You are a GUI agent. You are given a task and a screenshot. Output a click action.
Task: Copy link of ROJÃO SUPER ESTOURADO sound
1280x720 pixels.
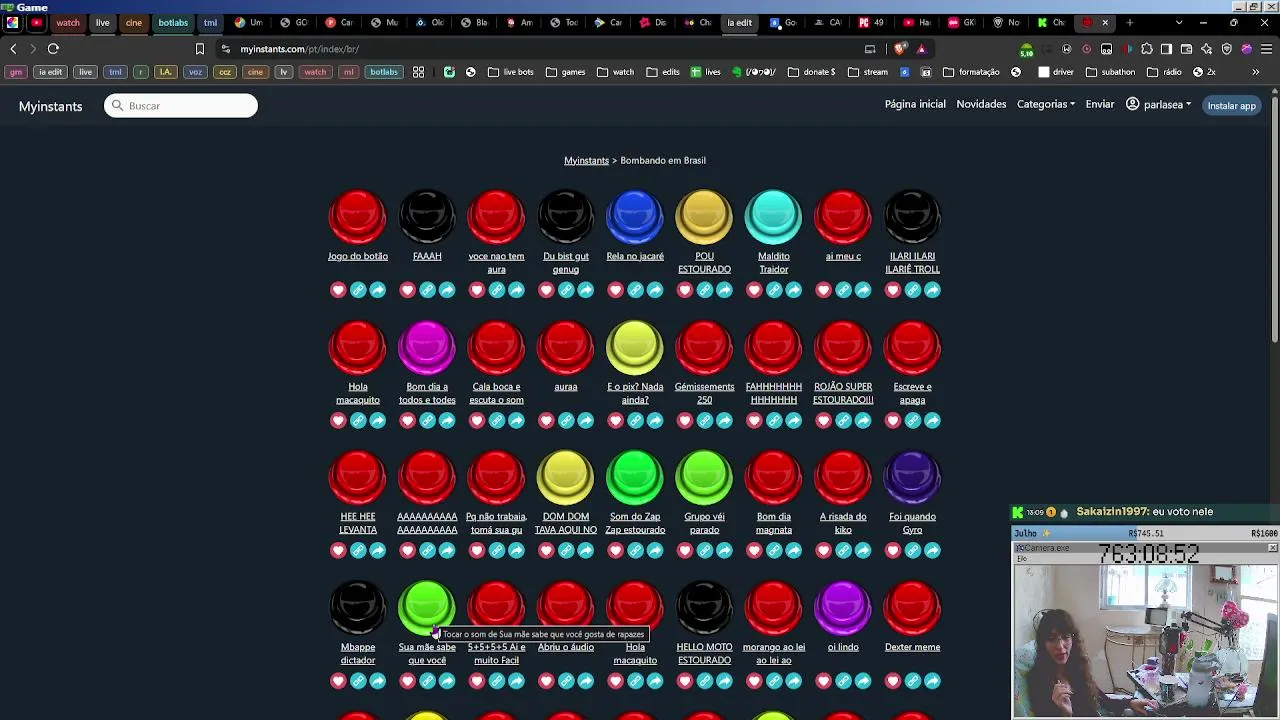843,420
